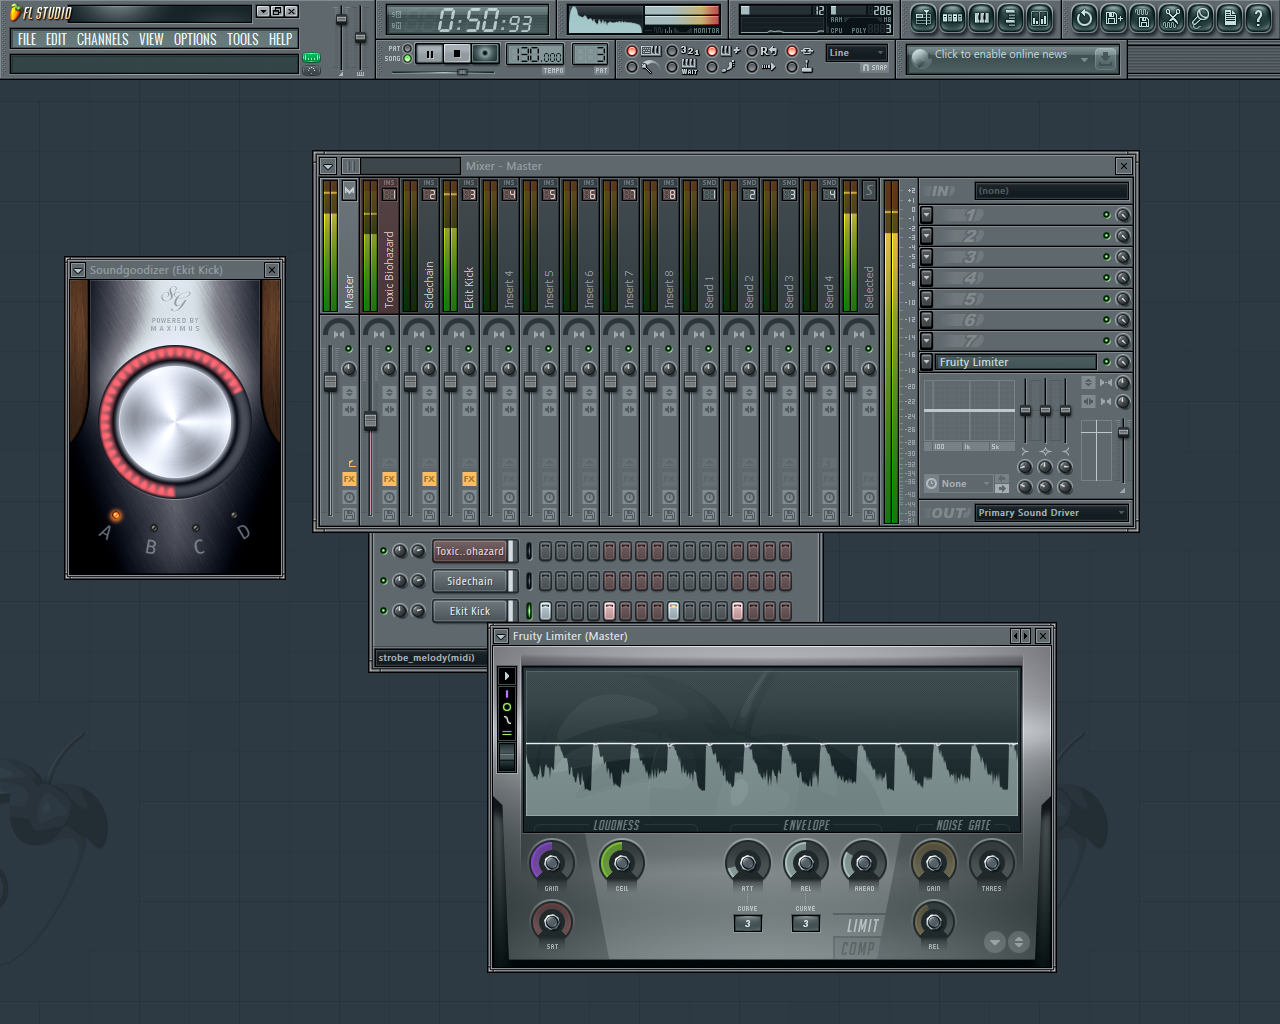Viewport: 1280px width, 1024px height.
Task: Click the render to wave file icon
Action: [x=1142, y=18]
